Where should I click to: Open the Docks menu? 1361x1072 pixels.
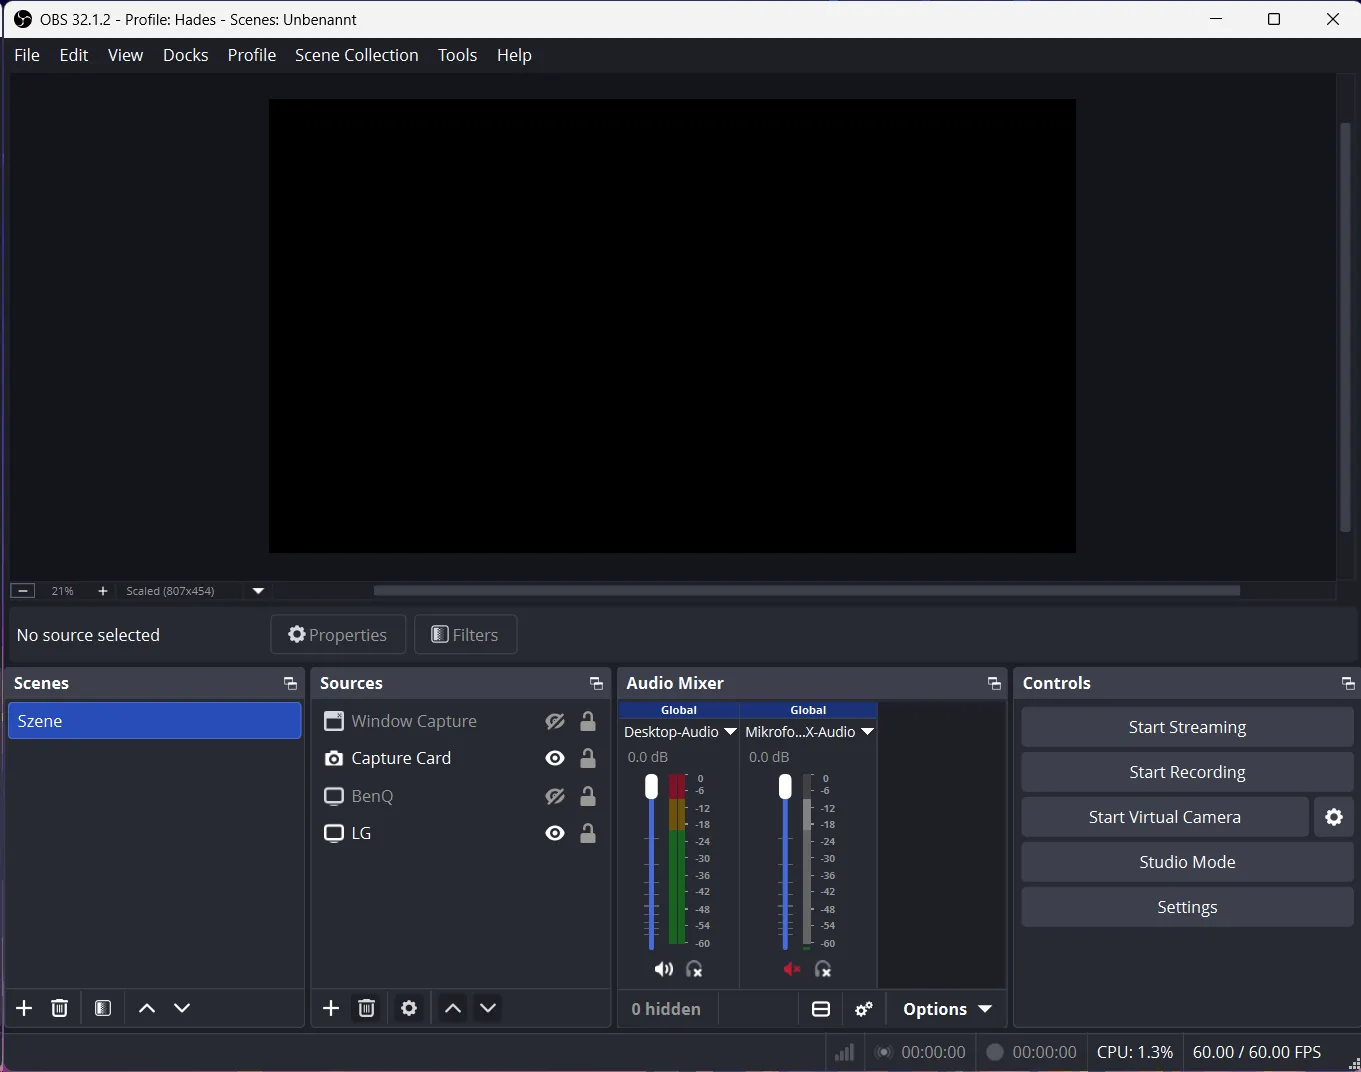click(x=186, y=55)
